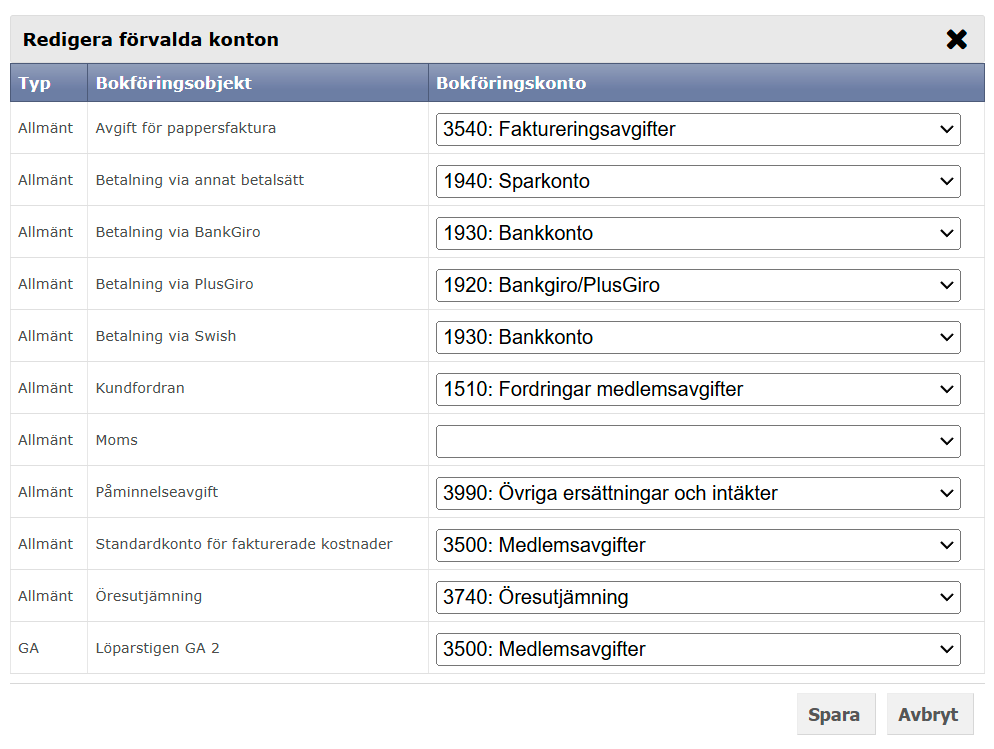Click the Spara button
The width and height of the screenshot is (994, 749).
pos(835,714)
